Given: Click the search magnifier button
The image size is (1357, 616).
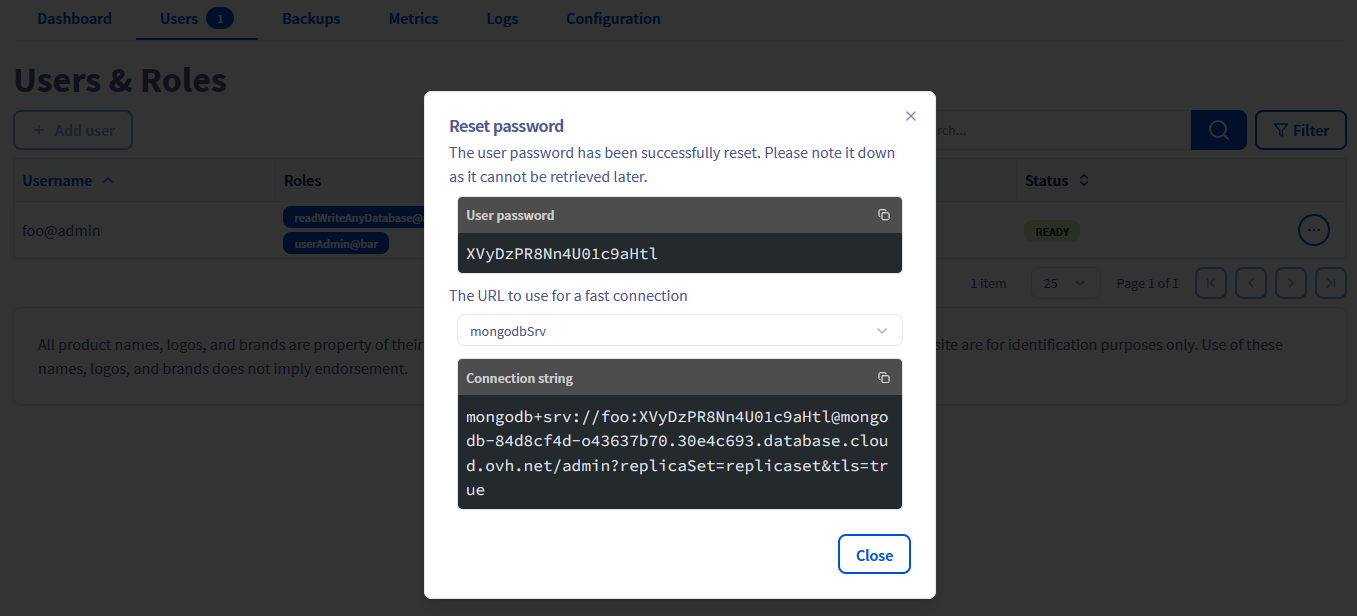Looking at the screenshot, I should point(1218,130).
